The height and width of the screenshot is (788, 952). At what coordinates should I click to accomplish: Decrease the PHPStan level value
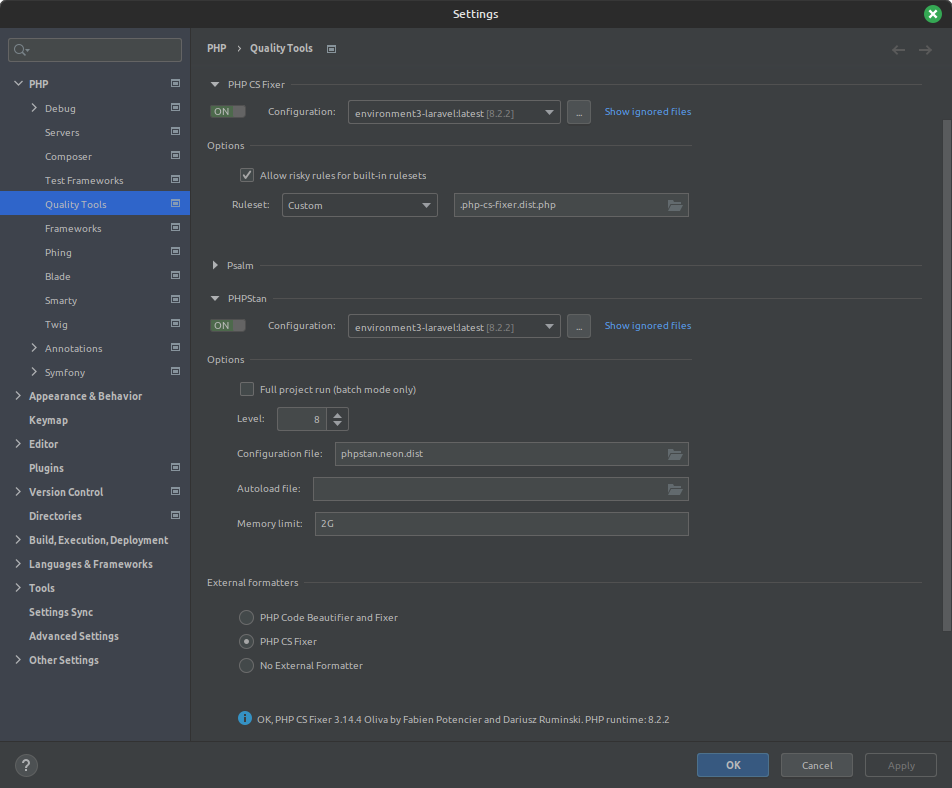pyautogui.click(x=338, y=423)
